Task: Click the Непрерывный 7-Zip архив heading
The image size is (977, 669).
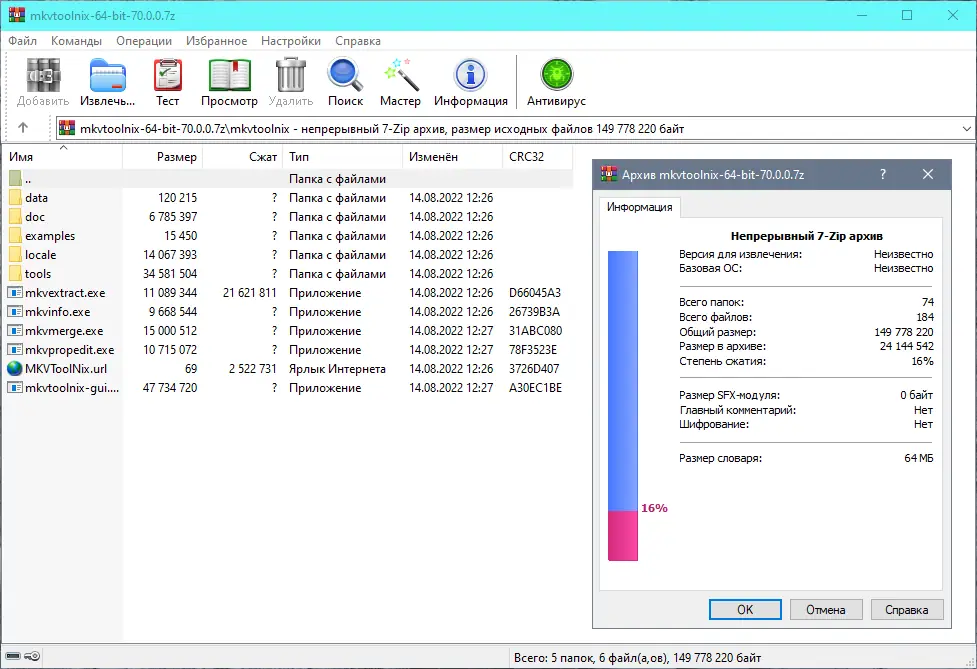Action: pos(806,236)
